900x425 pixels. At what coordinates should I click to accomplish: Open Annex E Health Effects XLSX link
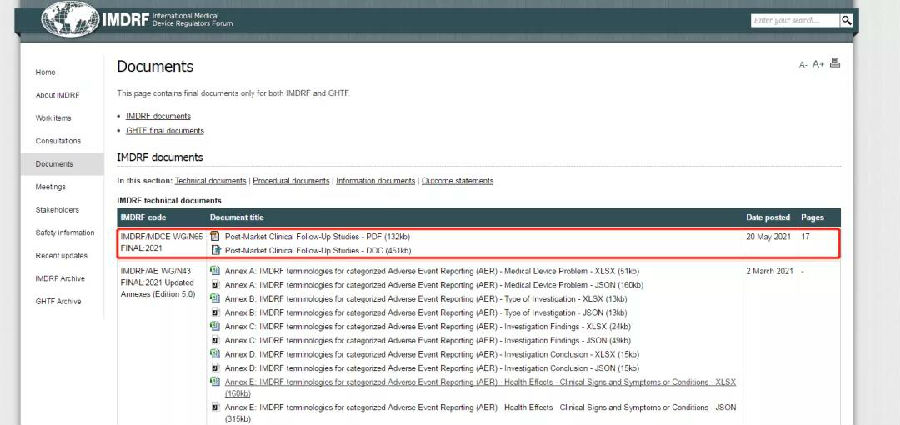point(480,388)
